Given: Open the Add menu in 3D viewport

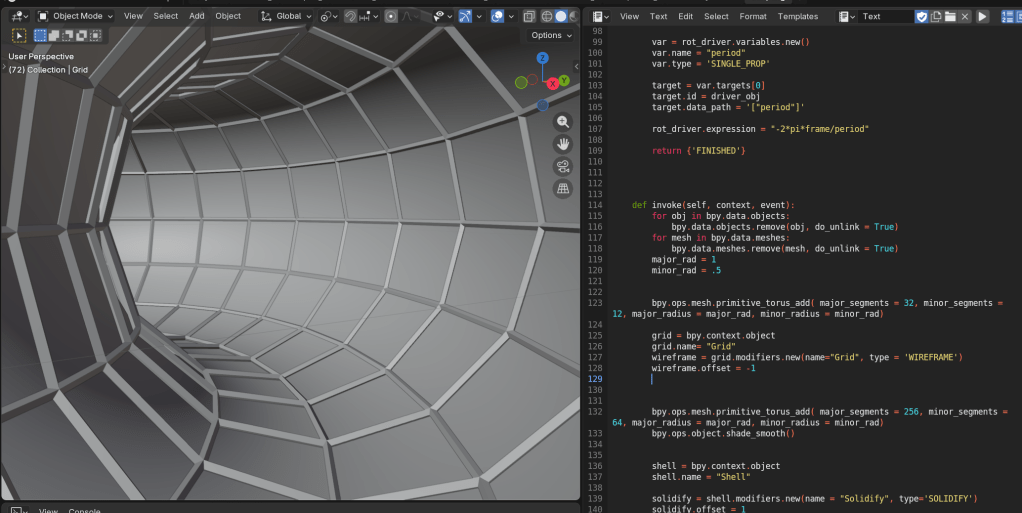Looking at the screenshot, I should click(197, 16).
